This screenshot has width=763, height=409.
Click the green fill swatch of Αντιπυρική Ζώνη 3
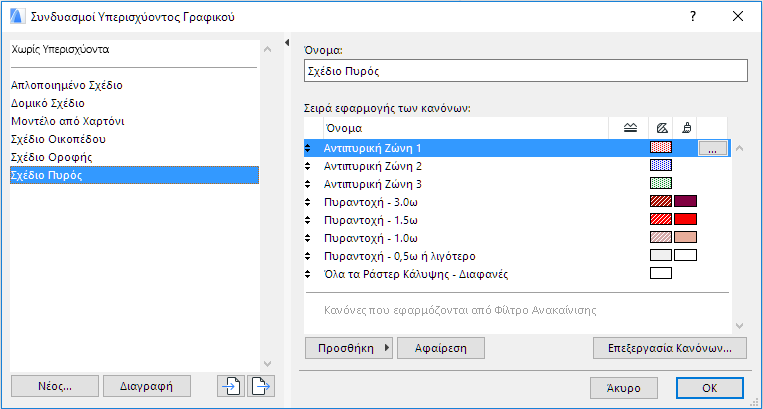[x=661, y=183]
